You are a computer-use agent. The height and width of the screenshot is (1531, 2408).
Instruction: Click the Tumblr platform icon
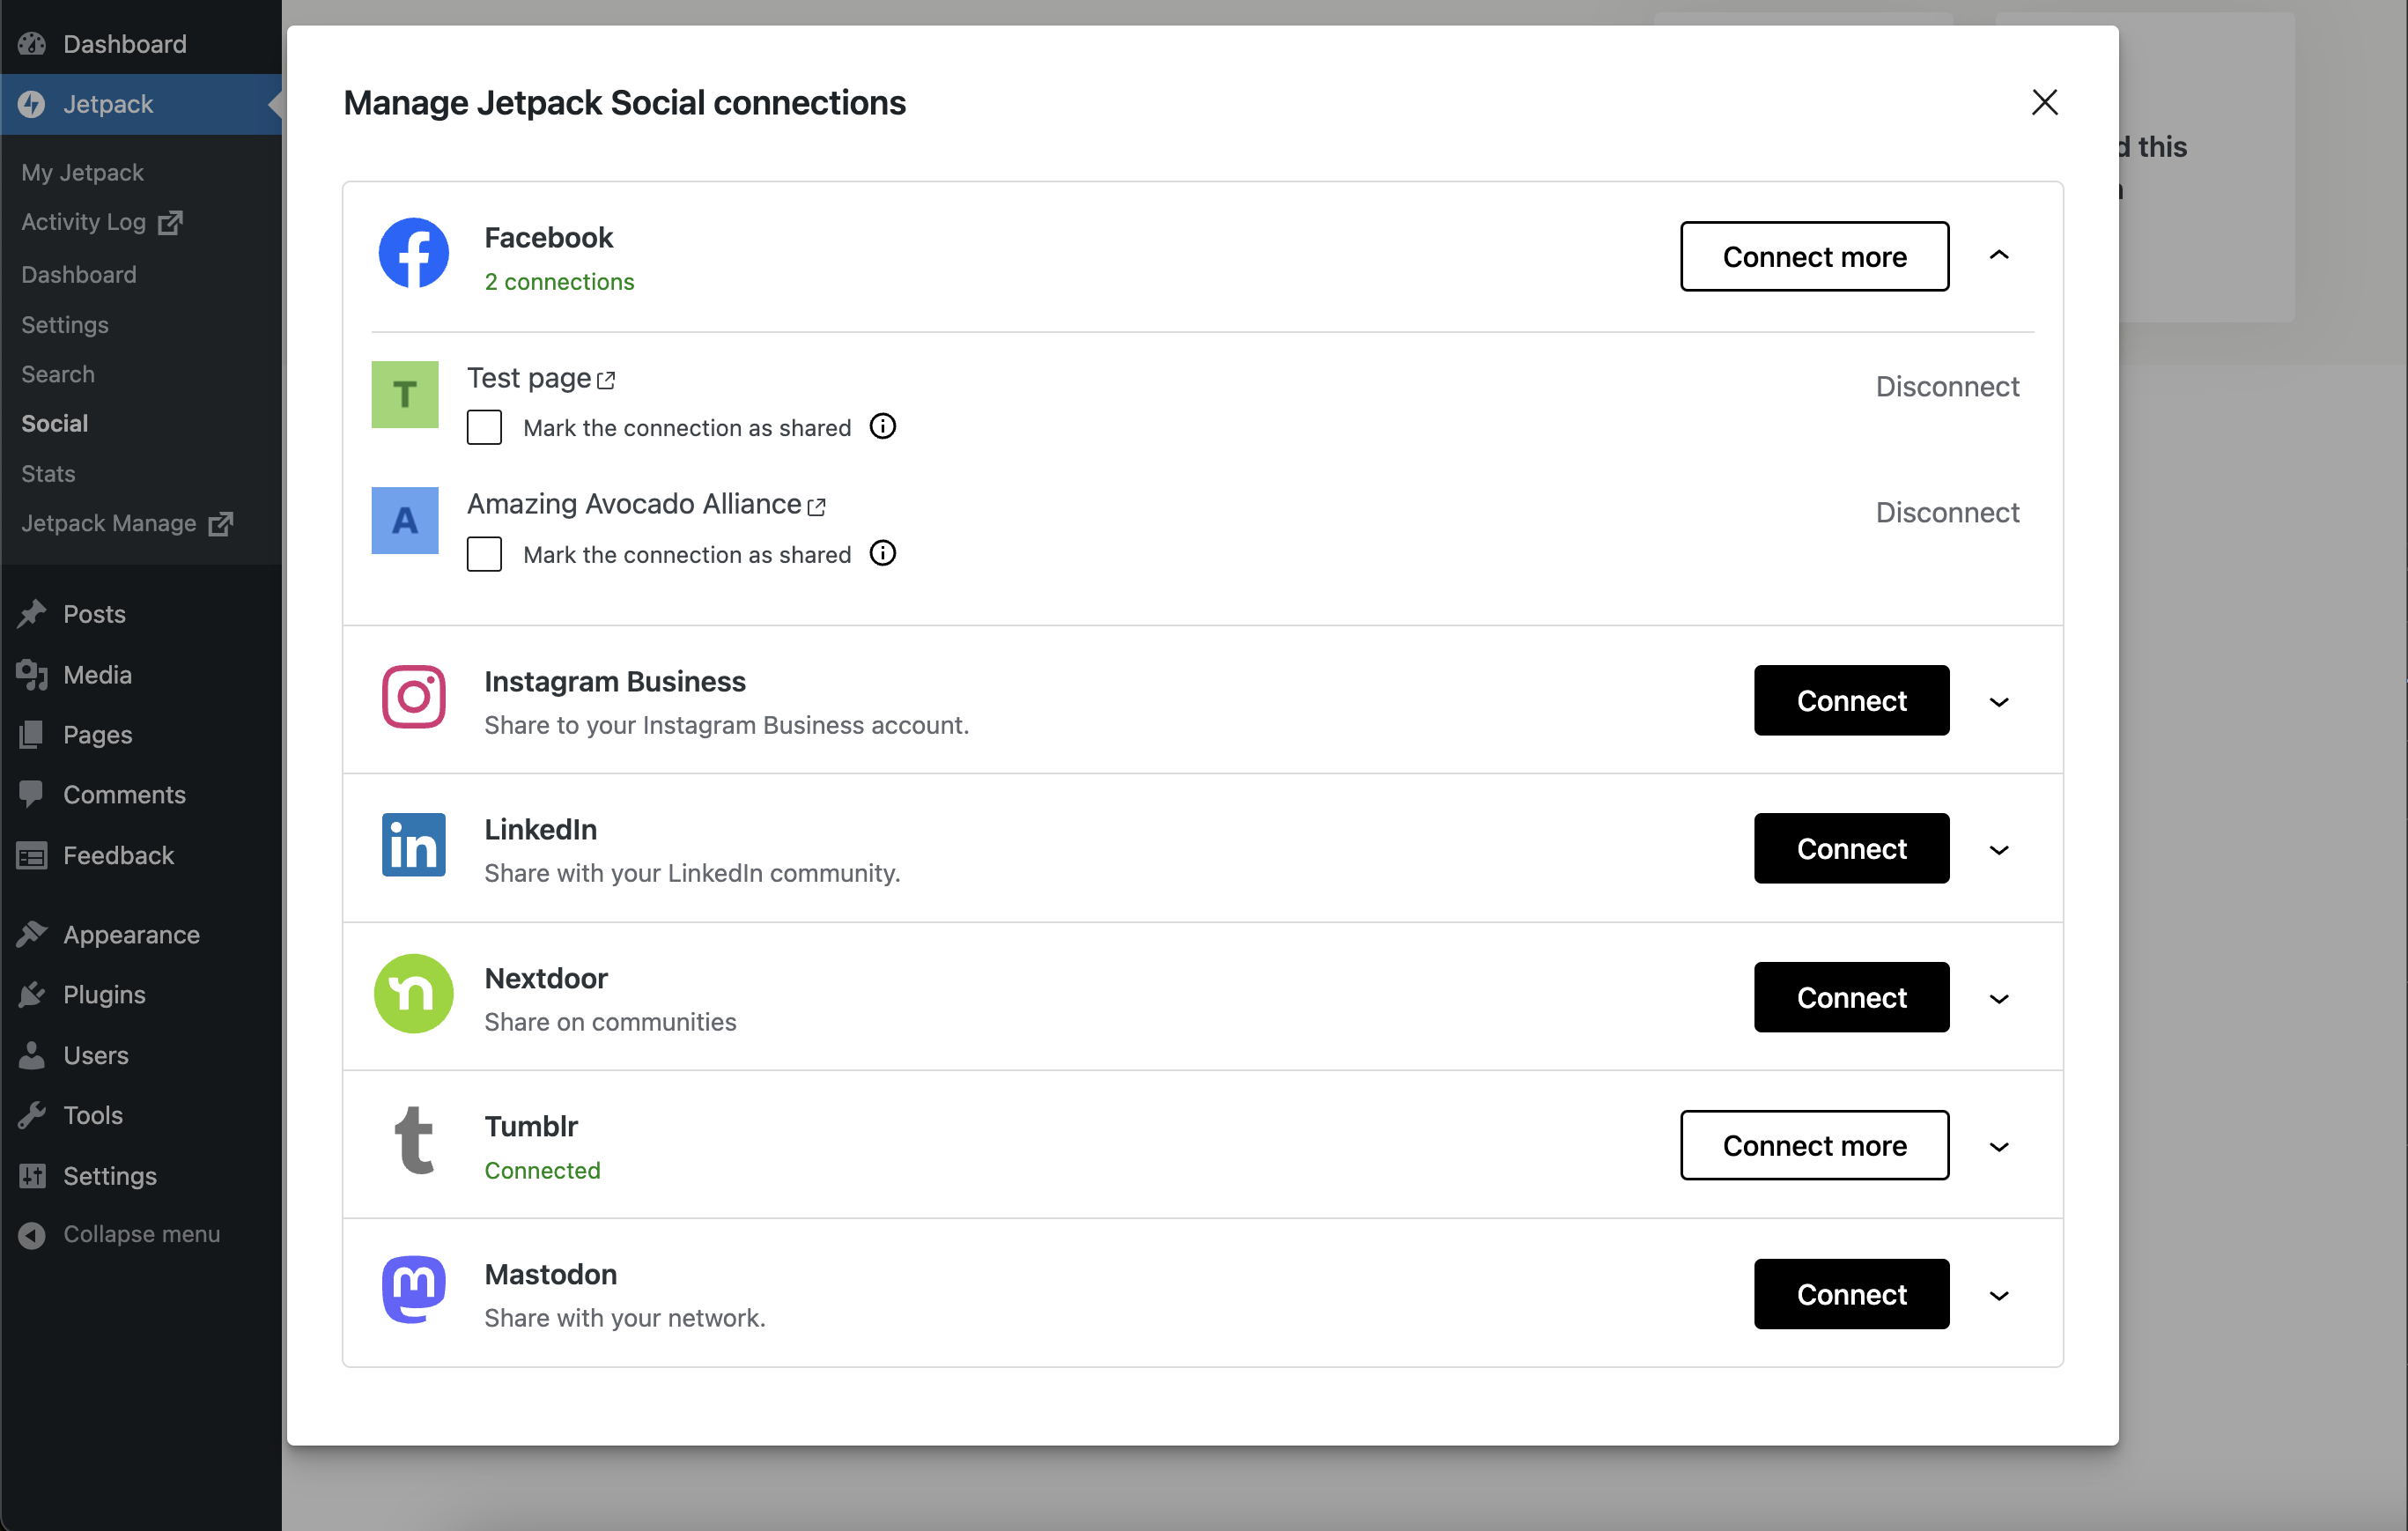(412, 1143)
